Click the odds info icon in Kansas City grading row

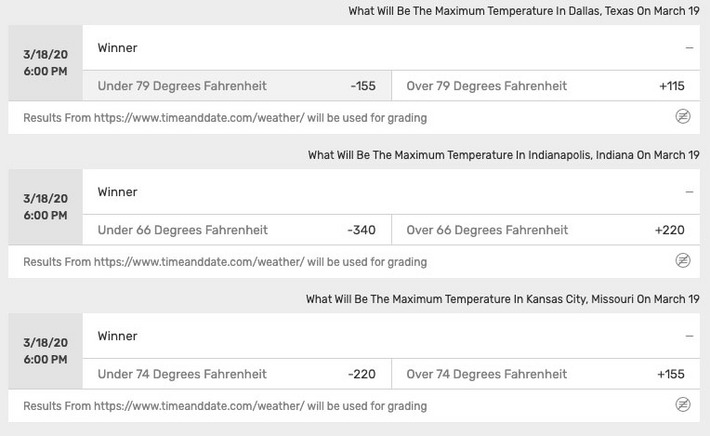pos(683,405)
